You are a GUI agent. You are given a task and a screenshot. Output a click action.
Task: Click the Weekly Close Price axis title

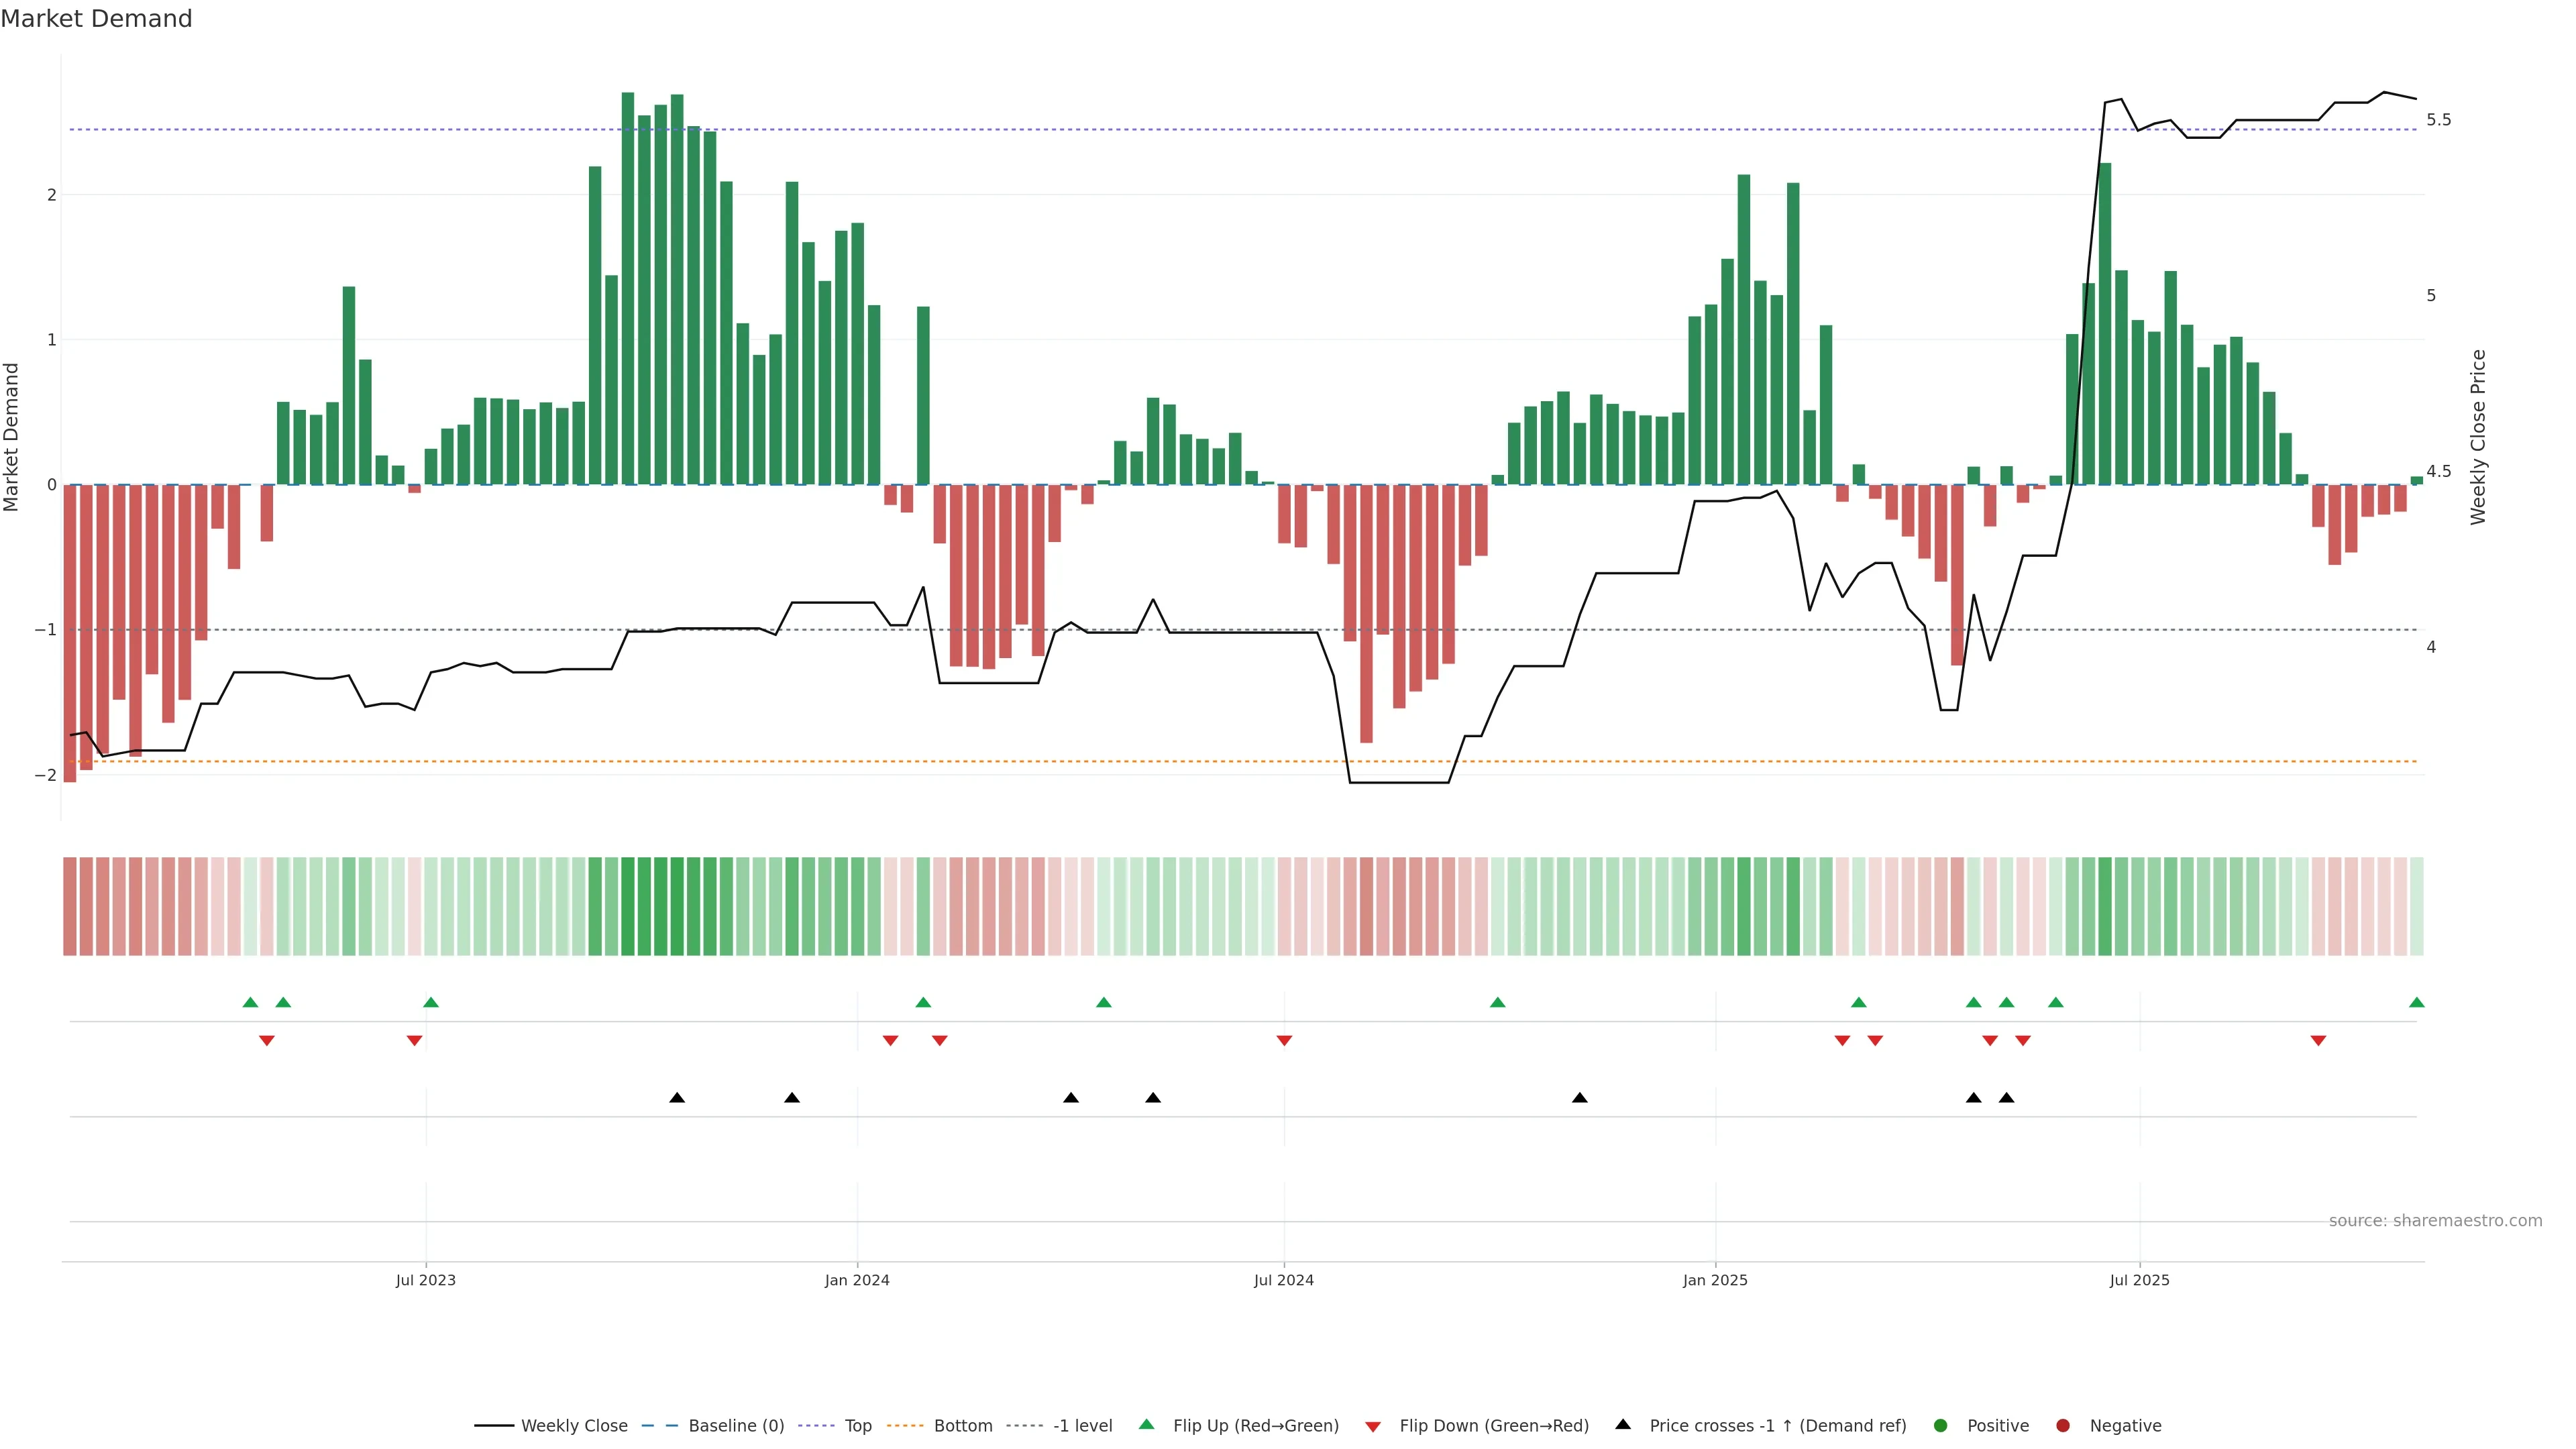[x=2477, y=437]
